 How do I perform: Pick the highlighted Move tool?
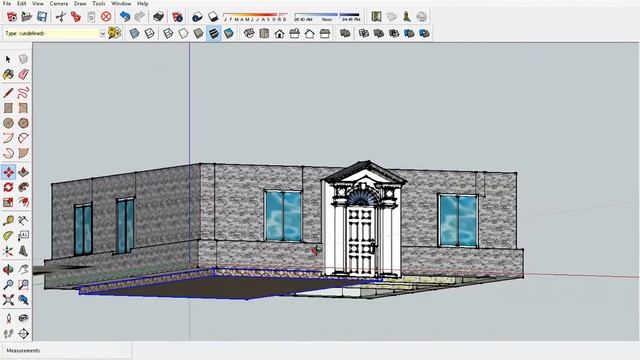pos(8,172)
